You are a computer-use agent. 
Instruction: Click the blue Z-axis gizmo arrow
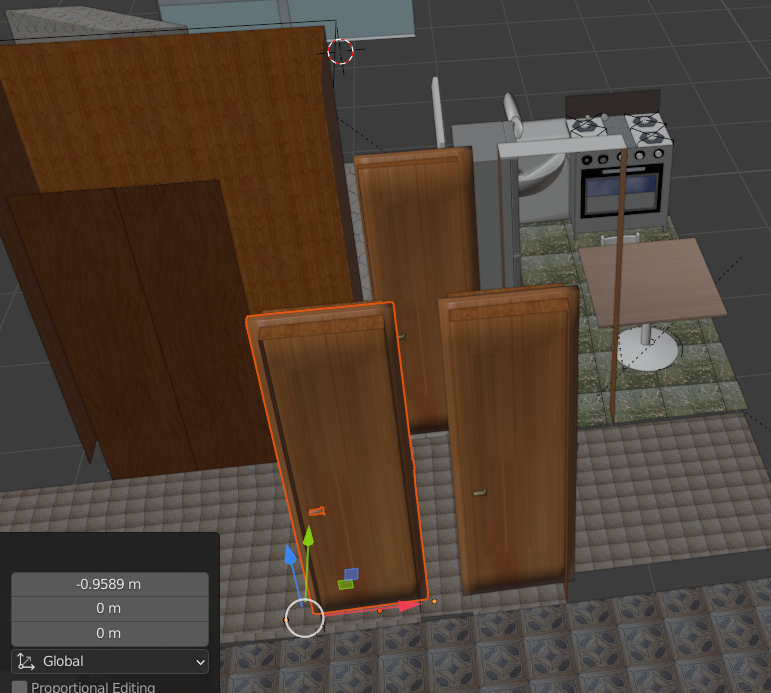click(x=290, y=554)
